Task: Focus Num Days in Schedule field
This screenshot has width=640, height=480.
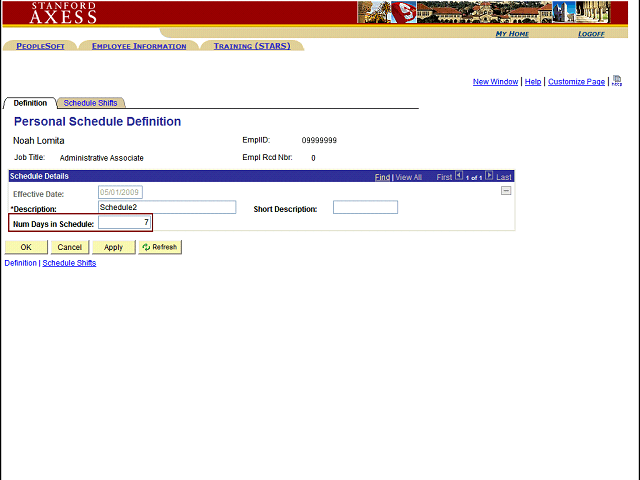Action: point(124,222)
